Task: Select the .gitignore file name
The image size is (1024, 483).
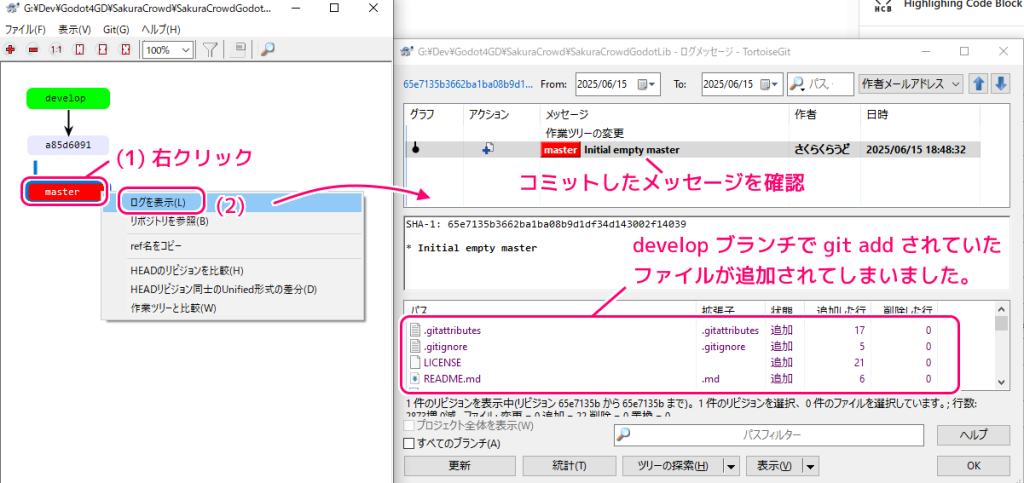Action: (x=445, y=346)
